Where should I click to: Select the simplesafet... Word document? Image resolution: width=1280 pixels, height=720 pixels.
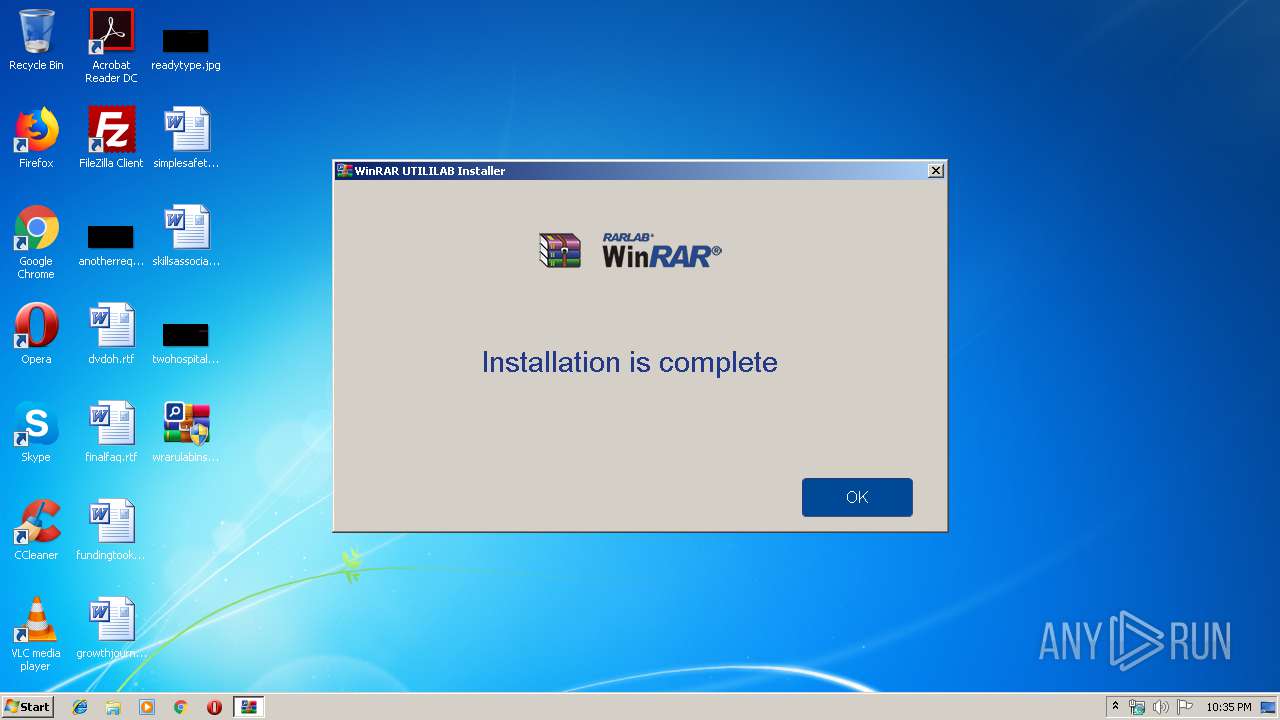(x=186, y=138)
